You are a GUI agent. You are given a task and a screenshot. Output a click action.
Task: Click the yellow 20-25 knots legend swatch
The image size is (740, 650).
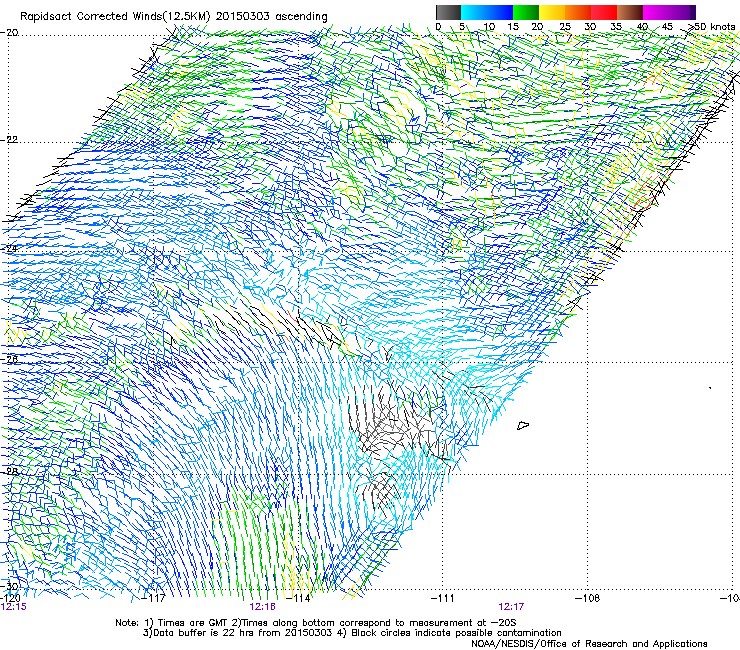[552, 12]
